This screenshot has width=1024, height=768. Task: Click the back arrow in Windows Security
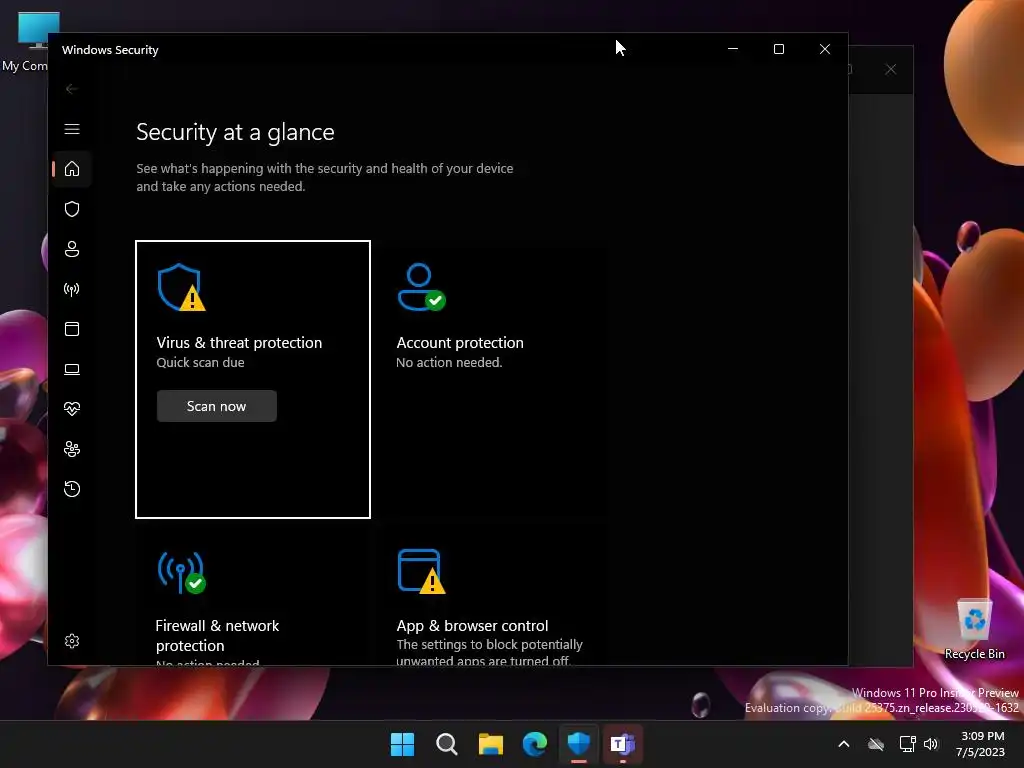pos(72,89)
